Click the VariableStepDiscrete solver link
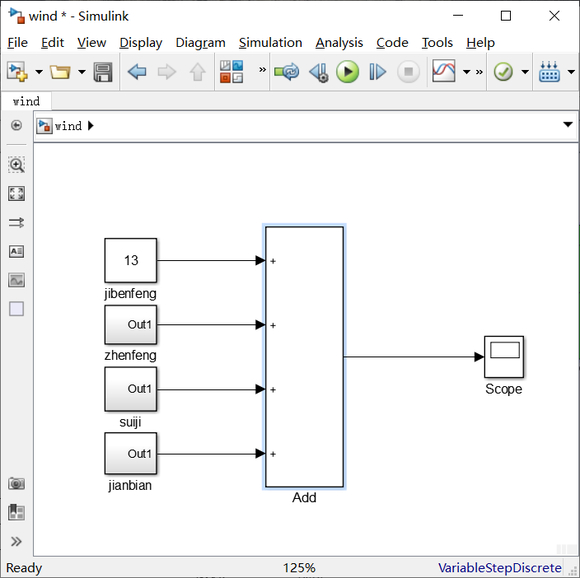The width and height of the screenshot is (580, 578). (x=500, y=568)
